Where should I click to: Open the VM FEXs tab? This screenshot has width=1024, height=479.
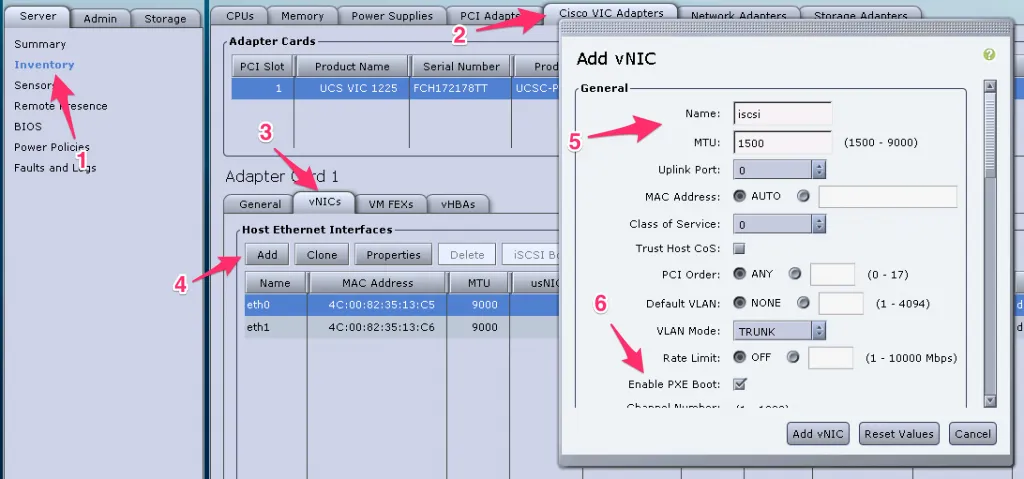(391, 204)
